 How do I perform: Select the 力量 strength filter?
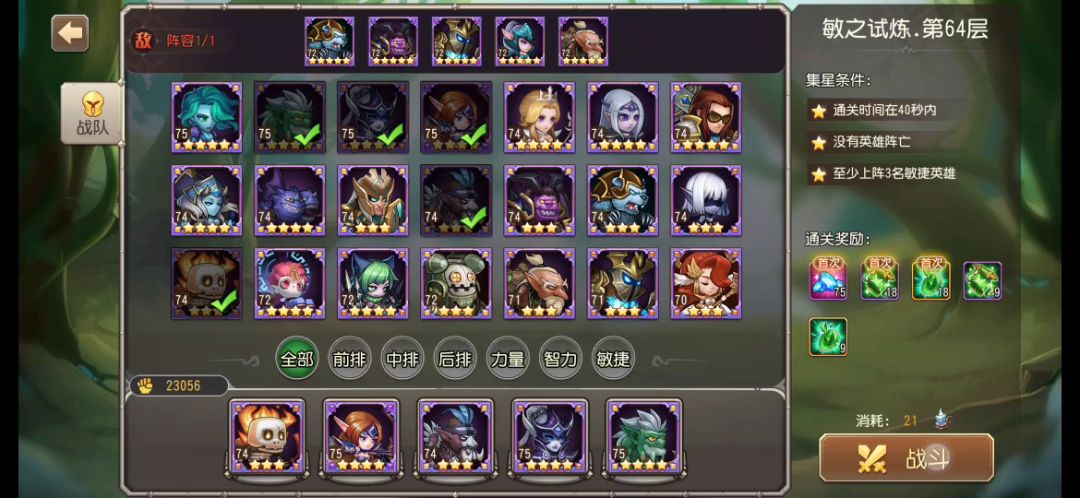[x=508, y=358]
